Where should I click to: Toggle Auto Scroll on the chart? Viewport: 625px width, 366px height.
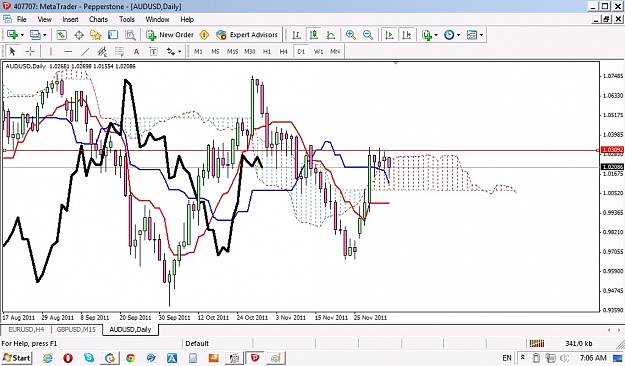click(389, 35)
